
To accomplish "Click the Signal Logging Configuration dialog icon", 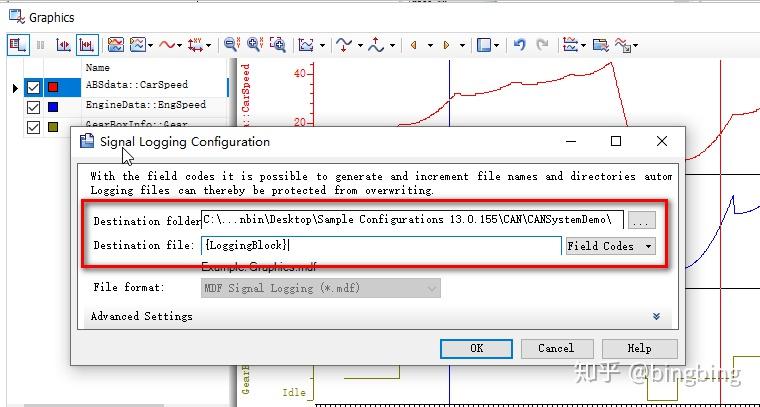I will [87, 141].
